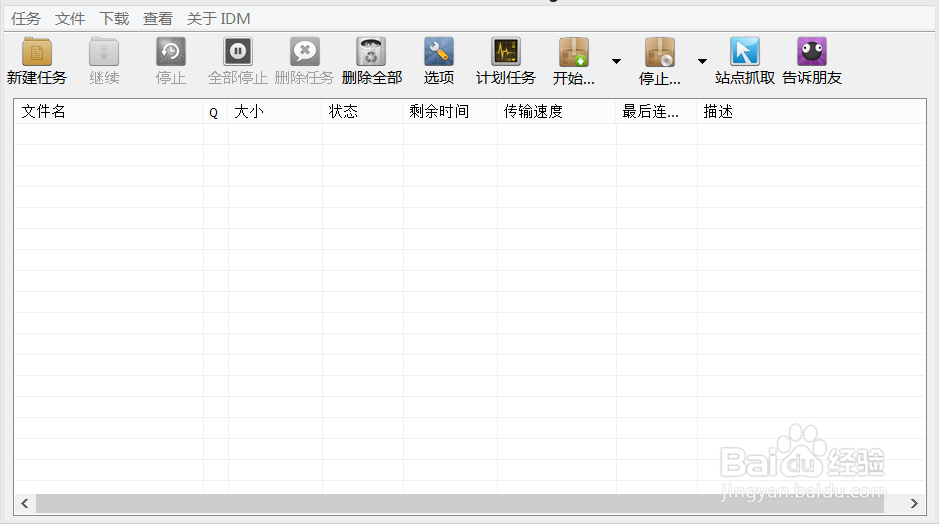Sort by 文件名 column header
Image resolution: width=939 pixels, height=524 pixels.
(108, 111)
